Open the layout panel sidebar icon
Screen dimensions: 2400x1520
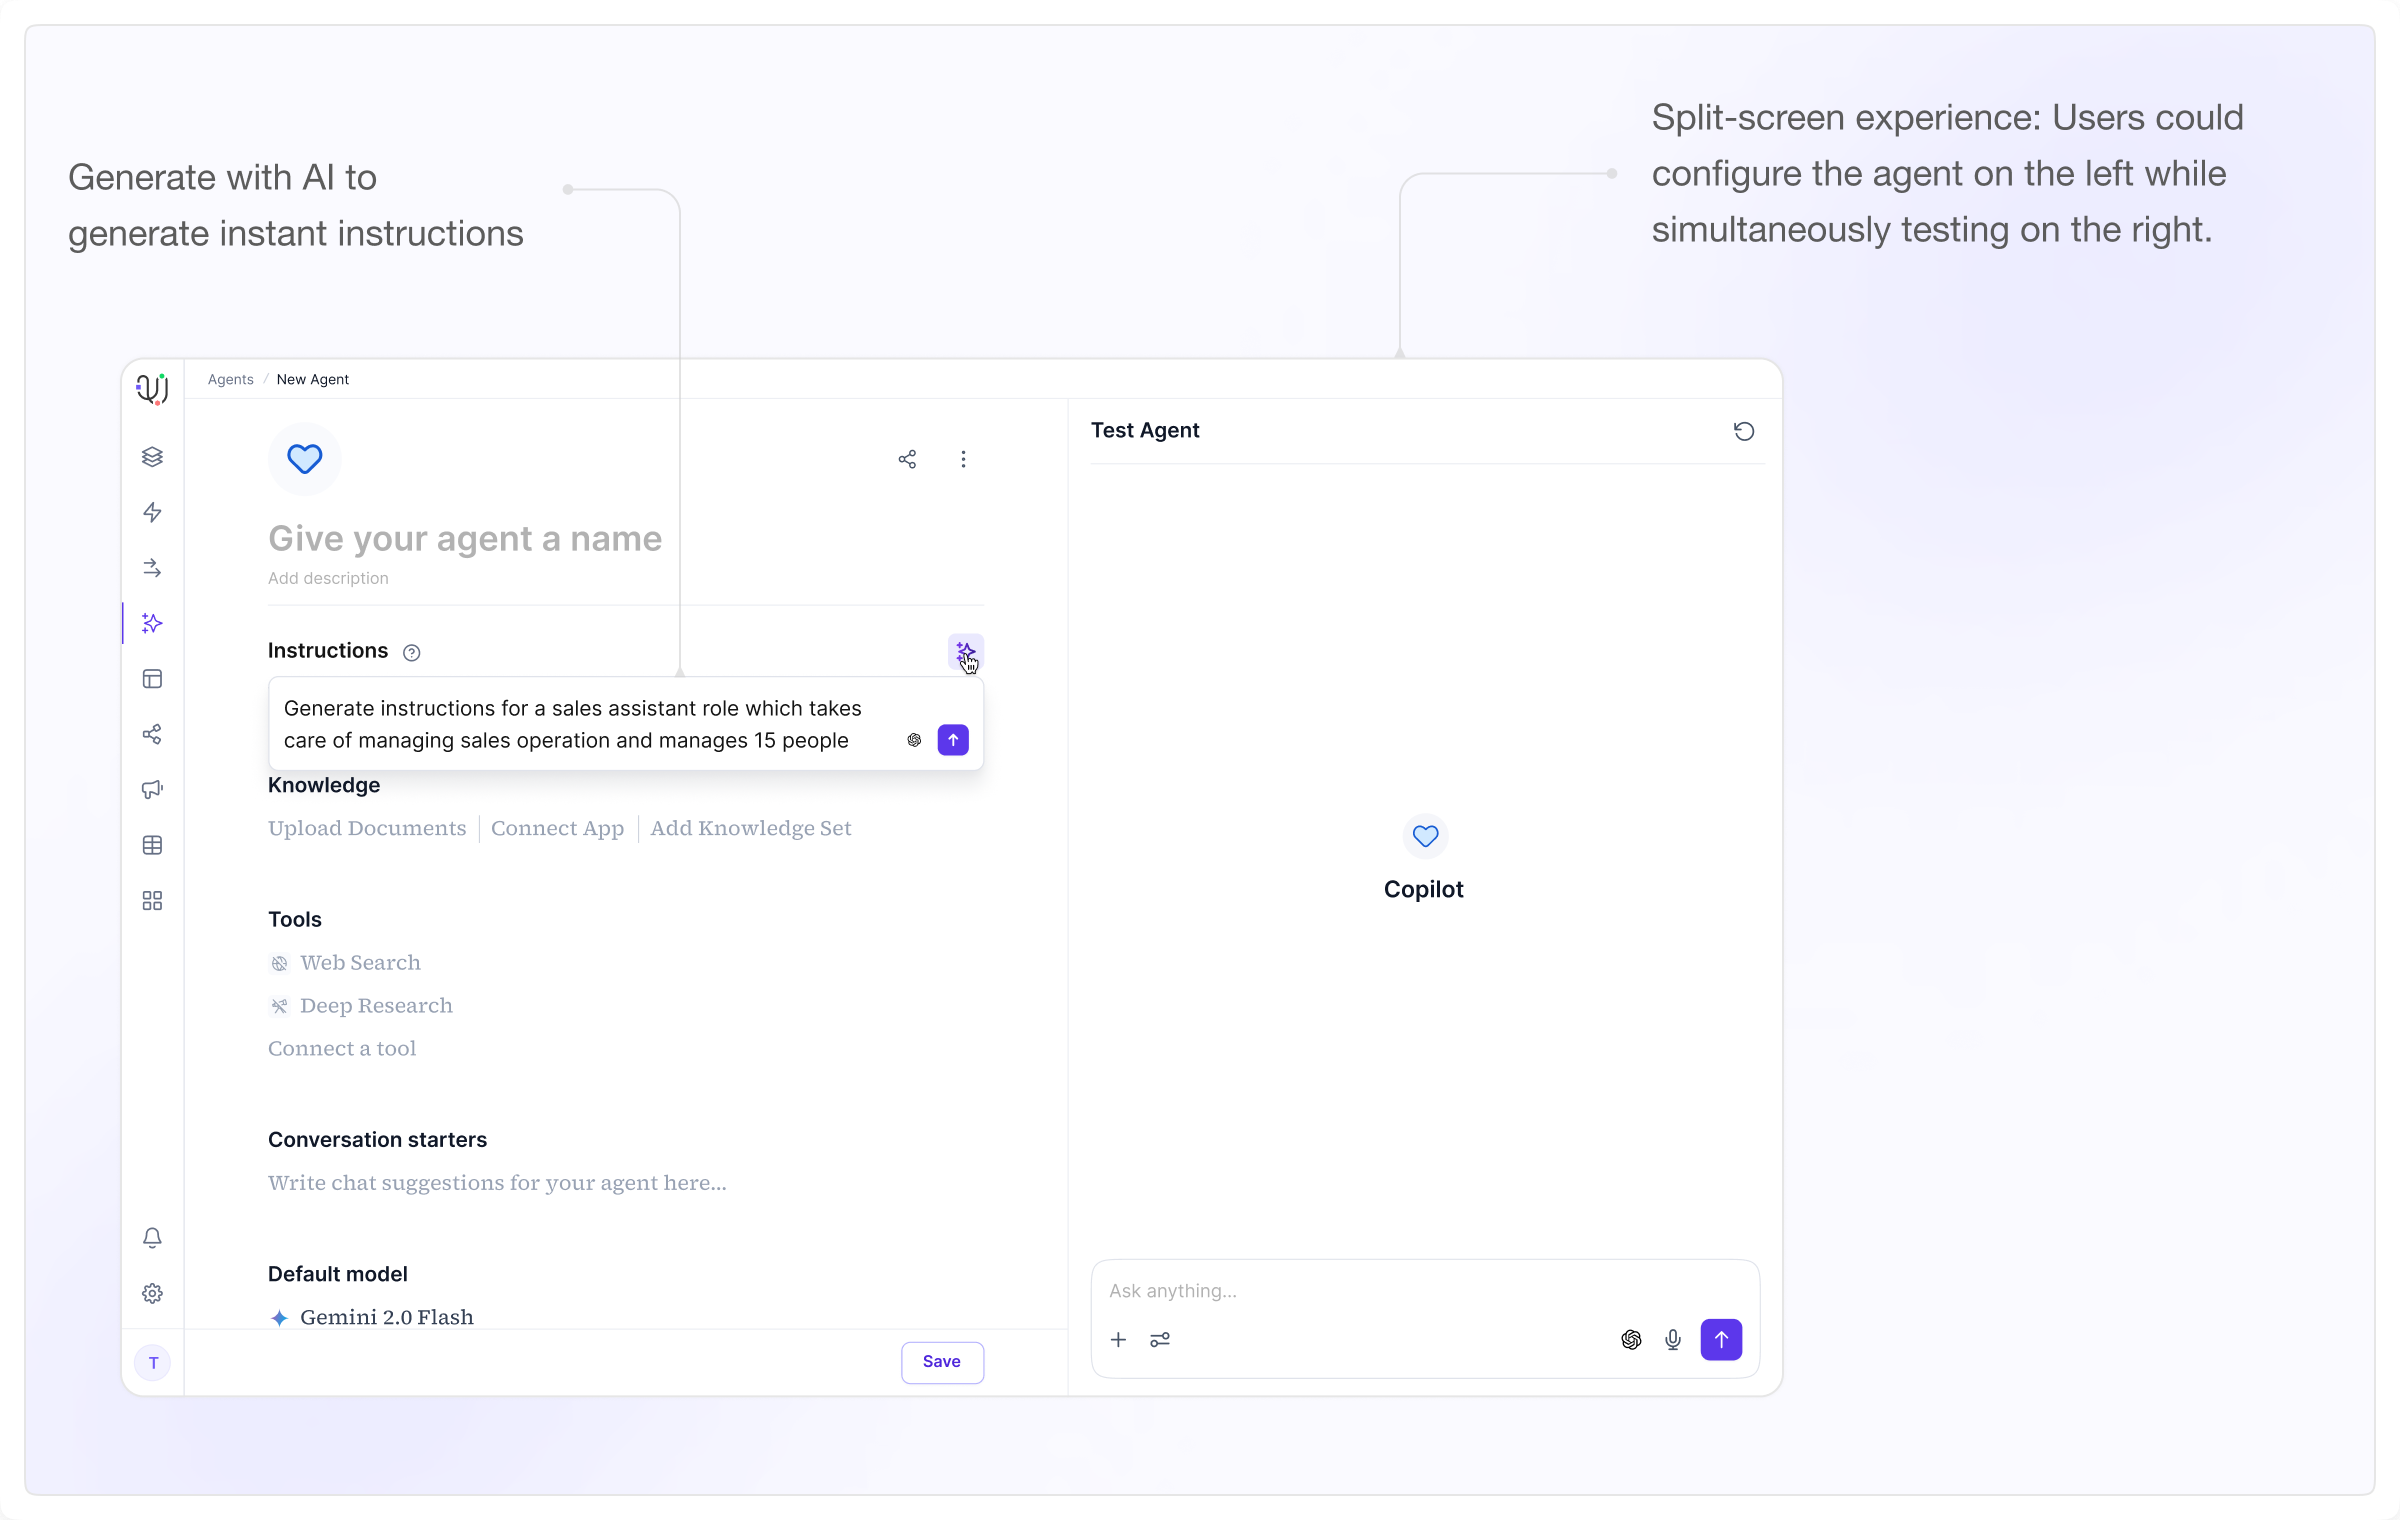152,679
